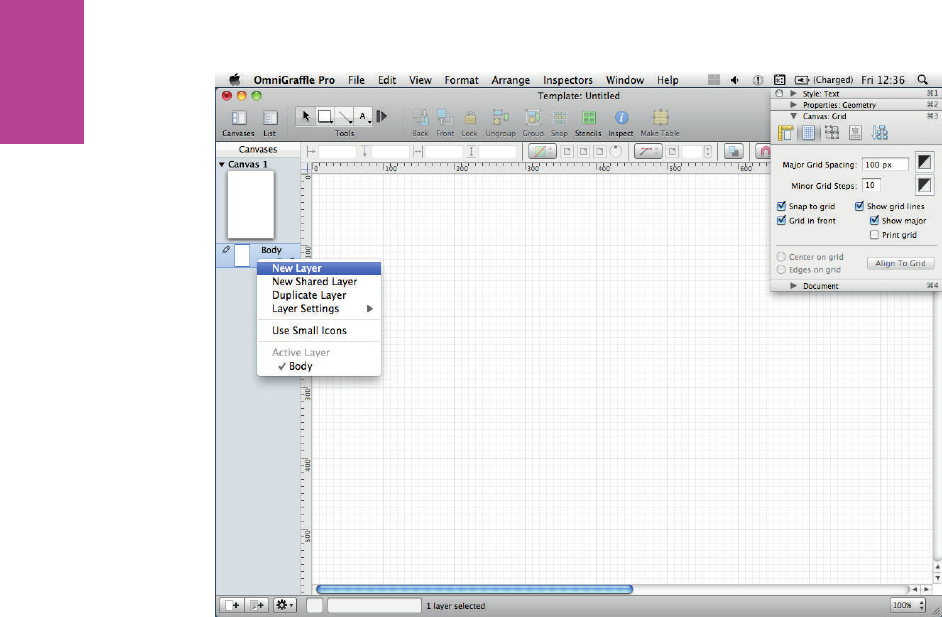The height and width of the screenshot is (617, 942).
Task: Click the Ungroup toolbar icon
Action: coord(500,117)
